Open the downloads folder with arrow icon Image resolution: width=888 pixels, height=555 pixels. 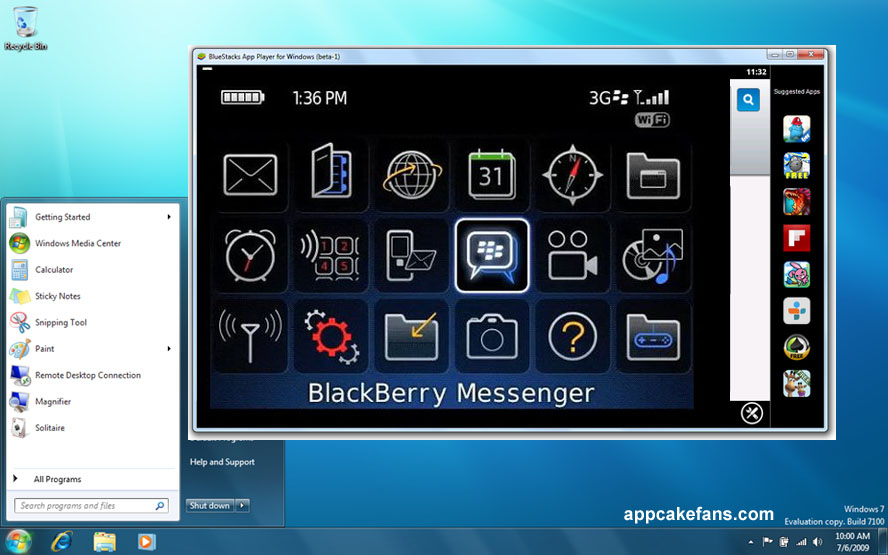pyautogui.click(x=412, y=336)
